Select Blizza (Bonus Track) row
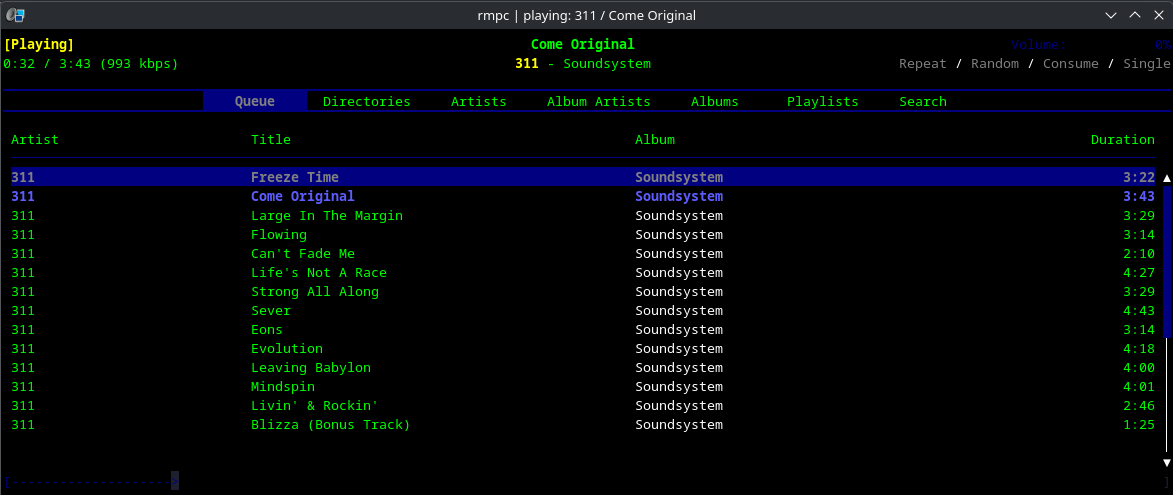The height and width of the screenshot is (495, 1173). [583, 425]
